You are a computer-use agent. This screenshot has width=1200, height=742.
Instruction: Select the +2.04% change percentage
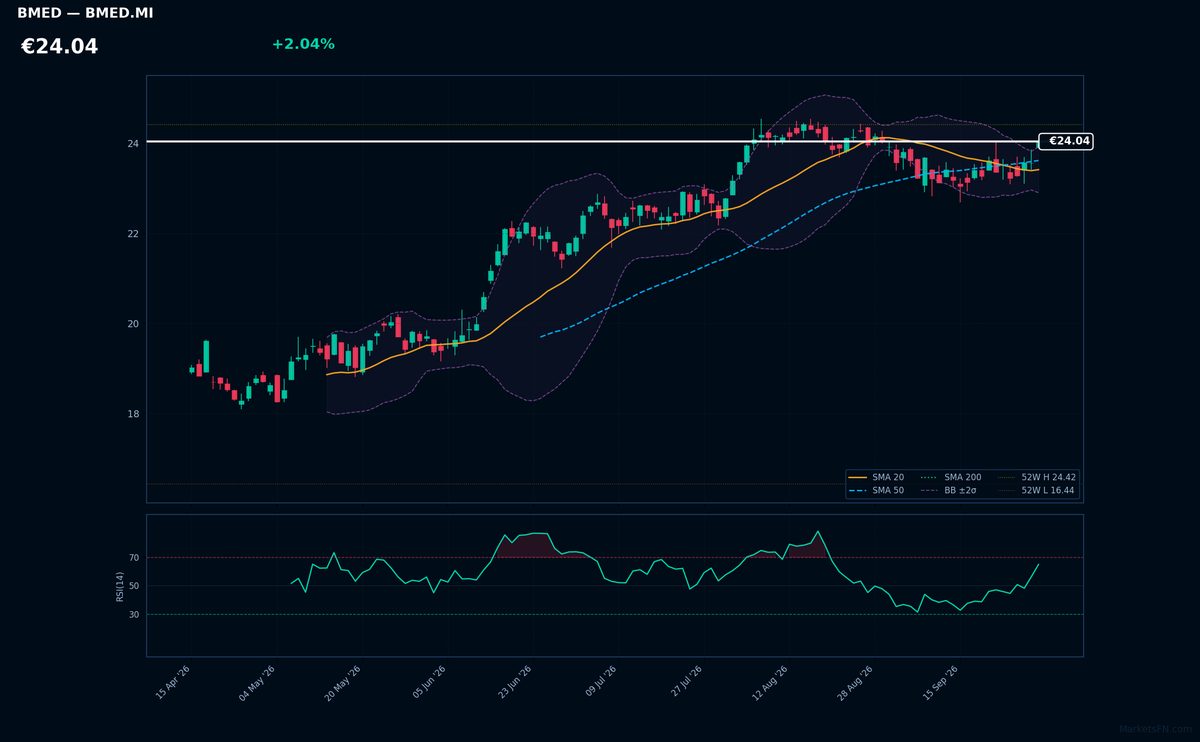click(303, 45)
